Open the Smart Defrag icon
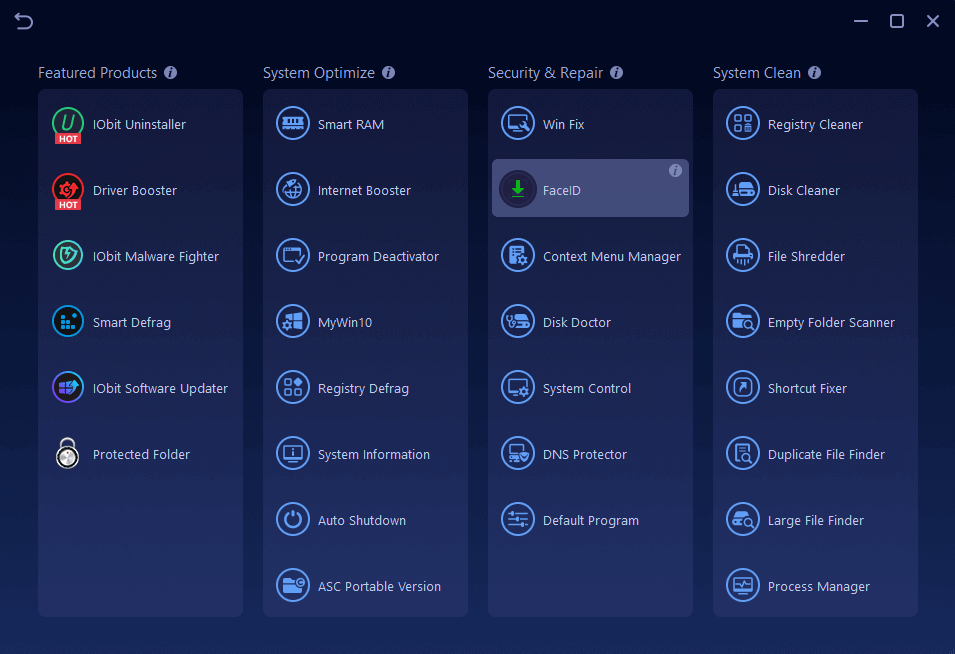Viewport: 955px width, 654px height. coord(68,322)
